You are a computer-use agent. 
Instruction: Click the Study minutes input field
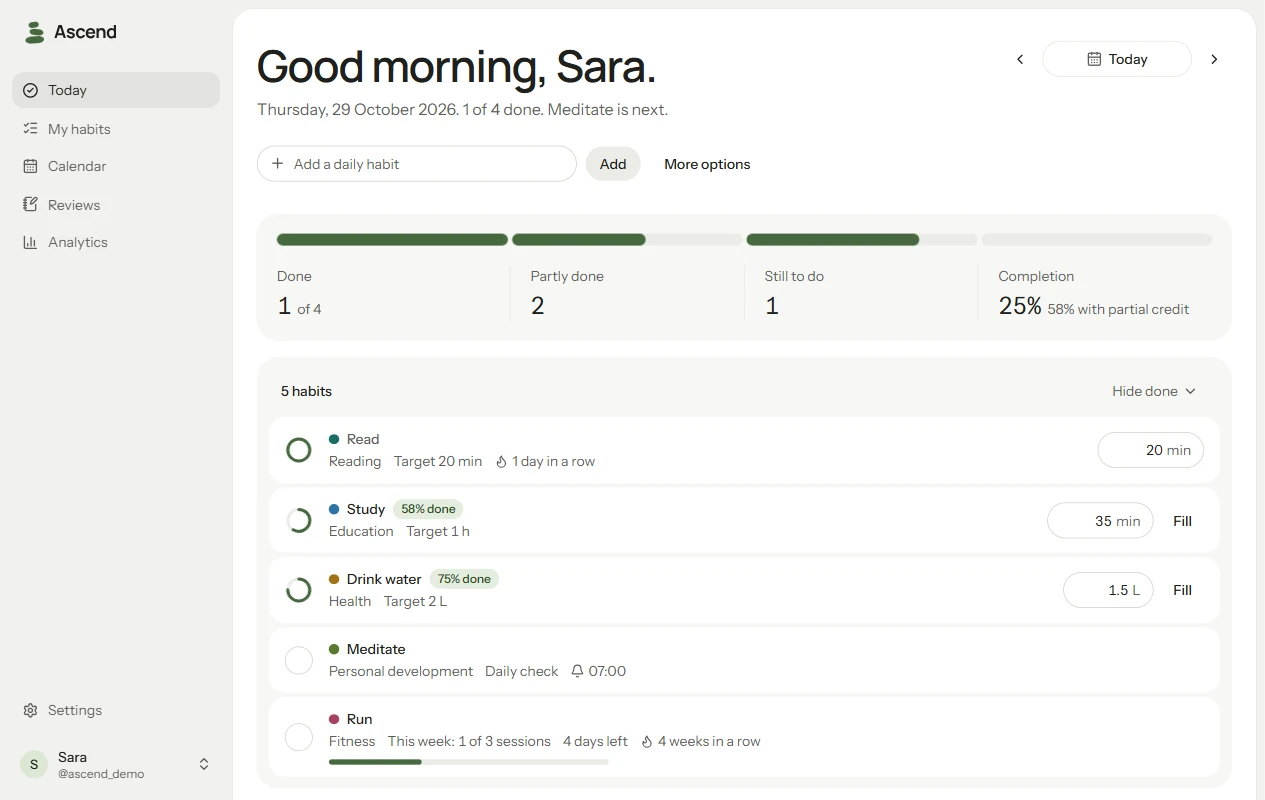pos(1100,521)
